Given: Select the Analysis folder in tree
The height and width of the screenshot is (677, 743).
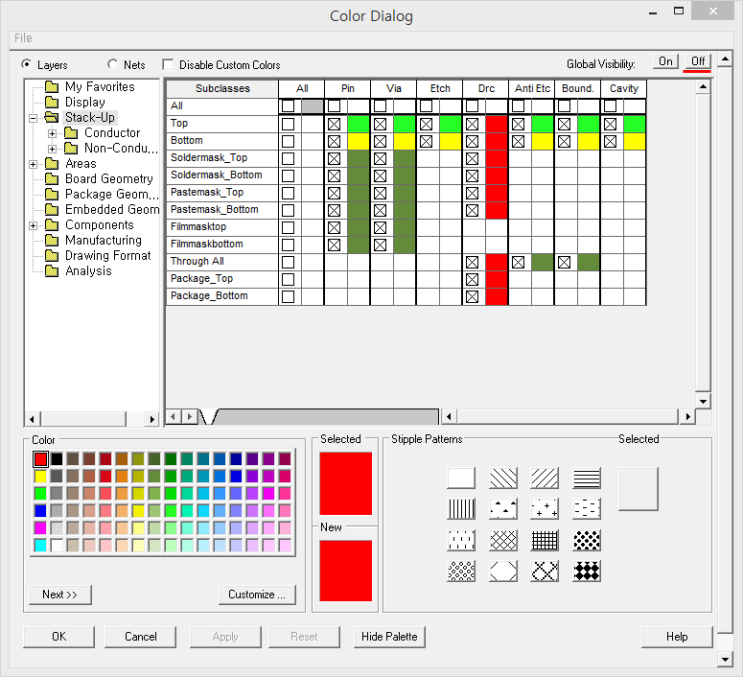Looking at the screenshot, I should (88, 271).
